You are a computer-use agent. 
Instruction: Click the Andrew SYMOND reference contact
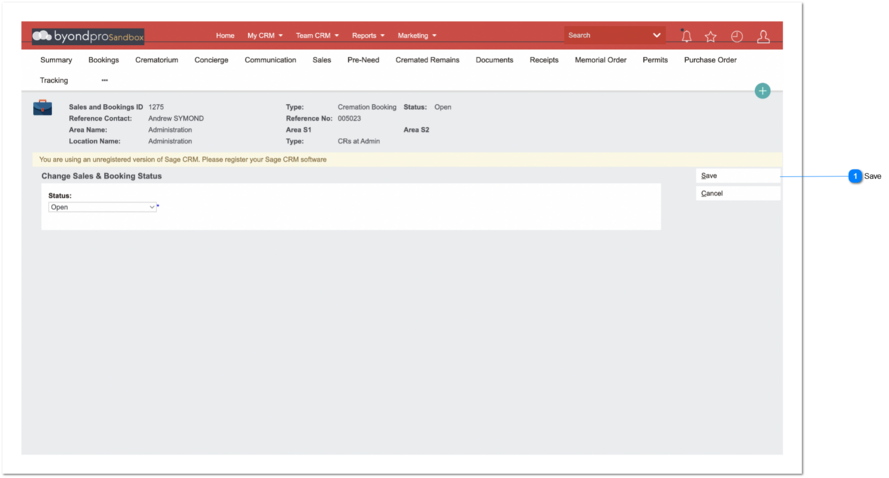coord(176,119)
